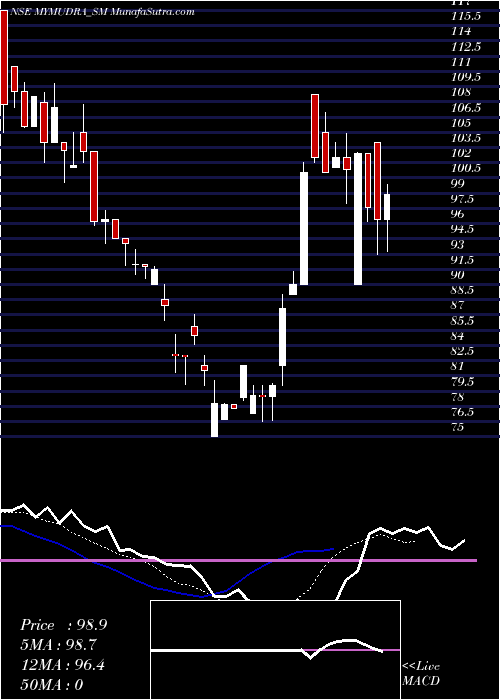Image resolution: width=500 pixels, height=700 pixels.
Task: Click the 50MA : 0 reading
Action: coord(52,684)
